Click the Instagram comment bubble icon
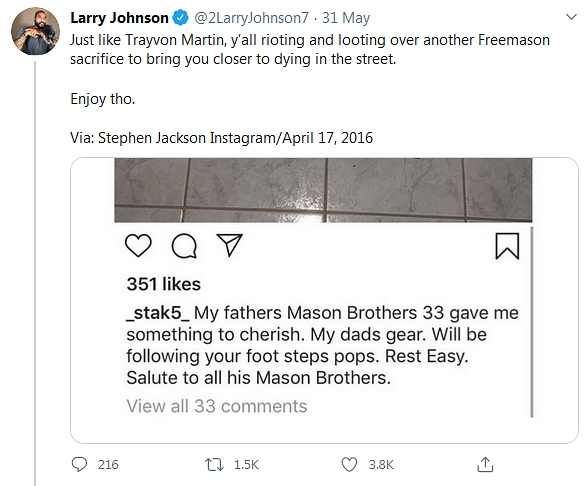The image size is (586, 486). point(184,246)
